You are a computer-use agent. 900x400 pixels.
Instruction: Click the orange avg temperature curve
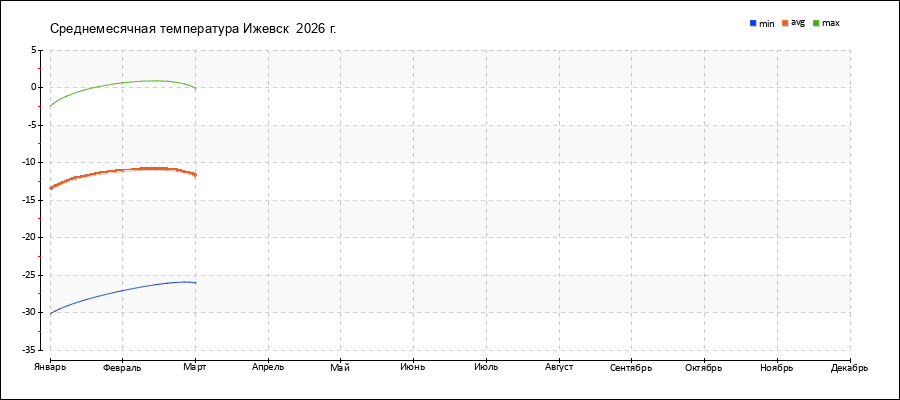[120, 170]
